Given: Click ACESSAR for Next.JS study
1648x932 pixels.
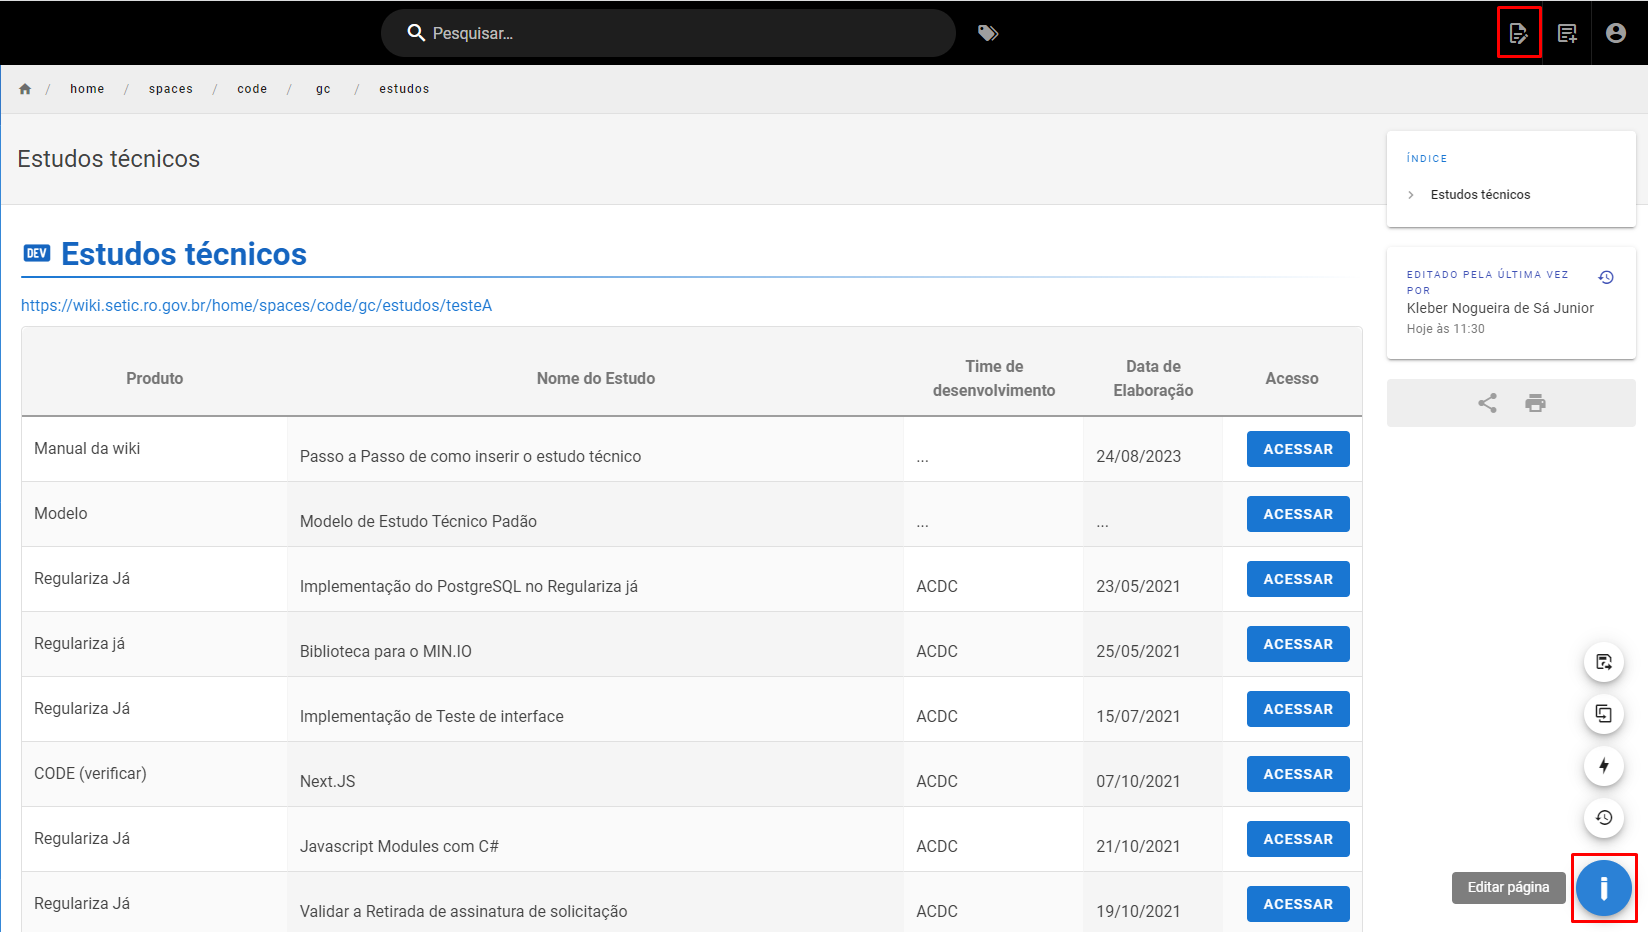Looking at the screenshot, I should [x=1298, y=774].
